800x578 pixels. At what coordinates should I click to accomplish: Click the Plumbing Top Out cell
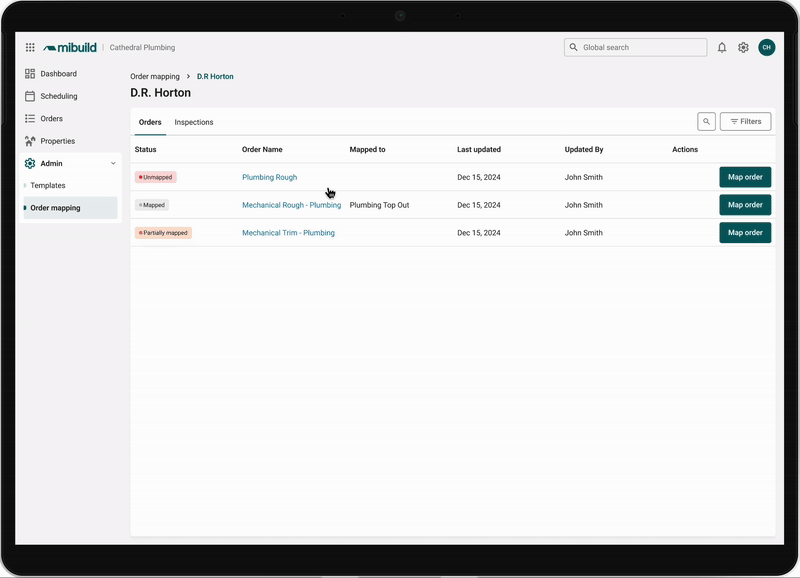pos(379,205)
